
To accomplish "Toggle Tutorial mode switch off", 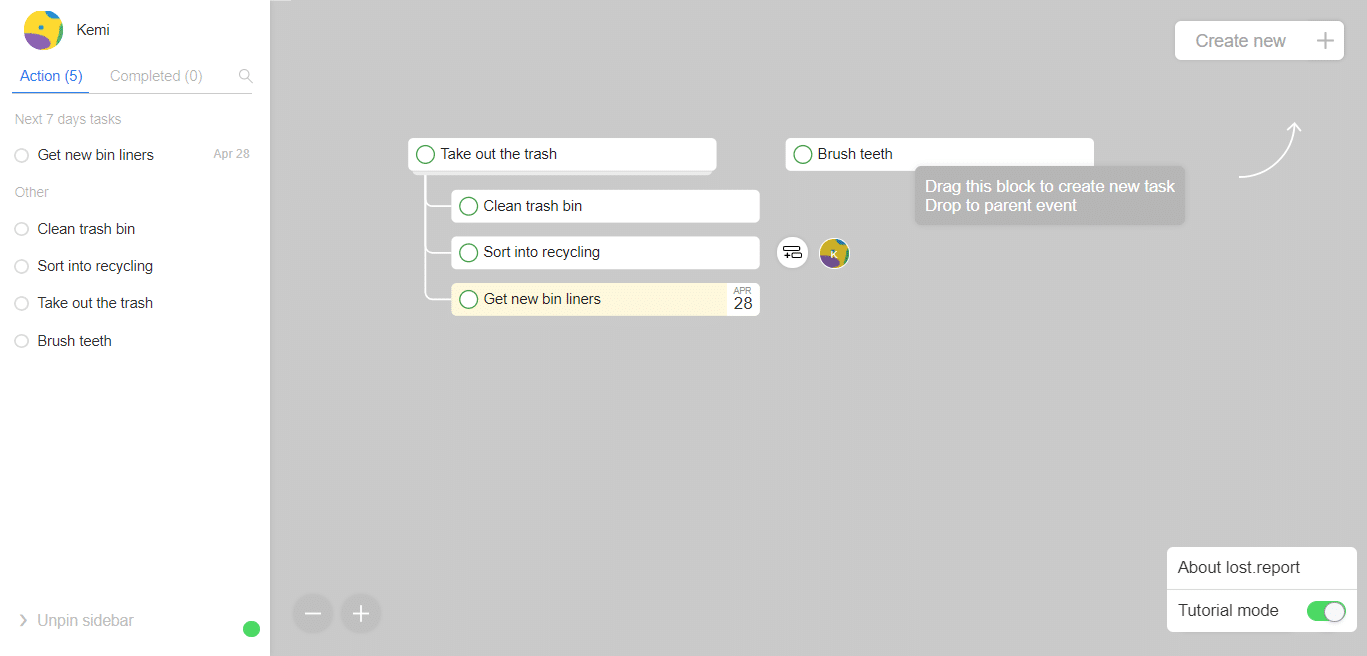I will click(x=1326, y=611).
